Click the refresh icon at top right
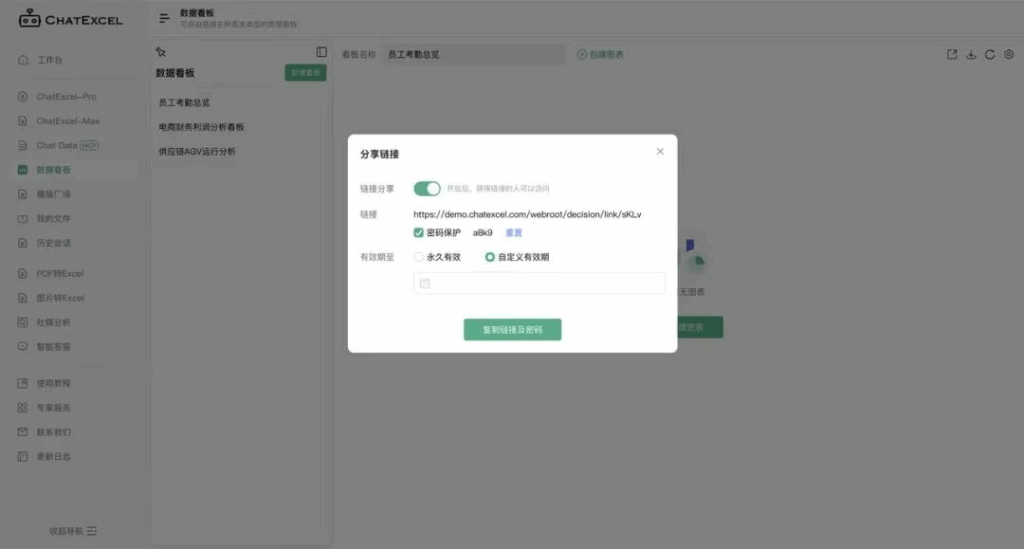1024x549 pixels. tap(990, 54)
